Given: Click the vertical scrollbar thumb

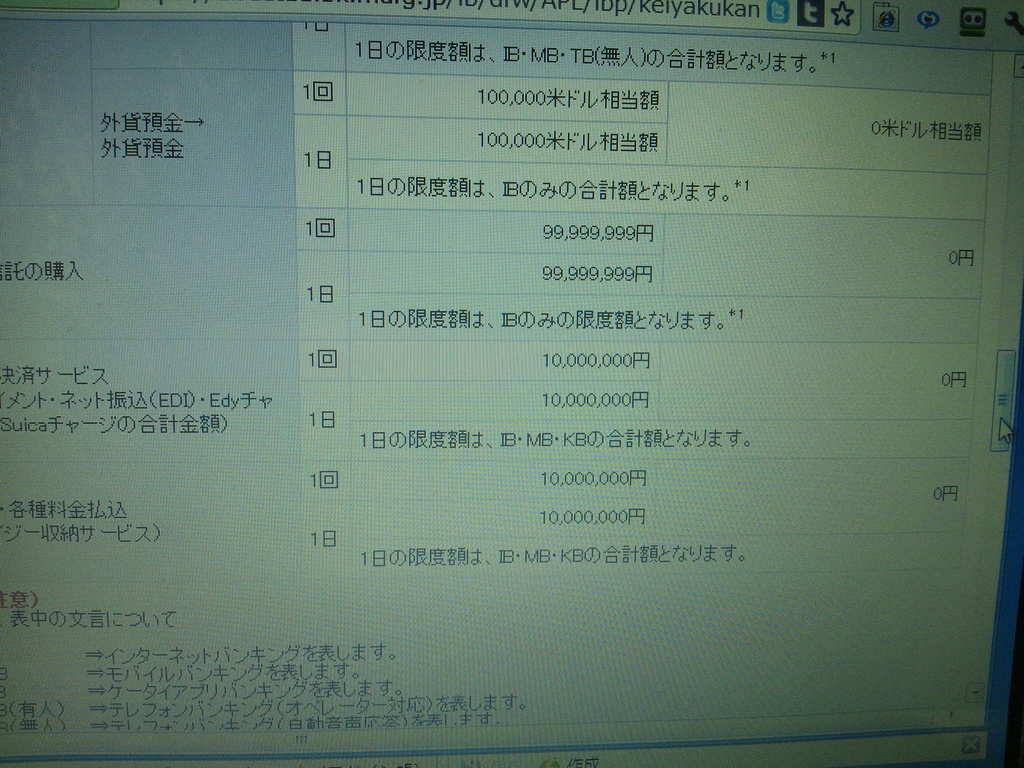Looking at the screenshot, I should coord(1005,400).
